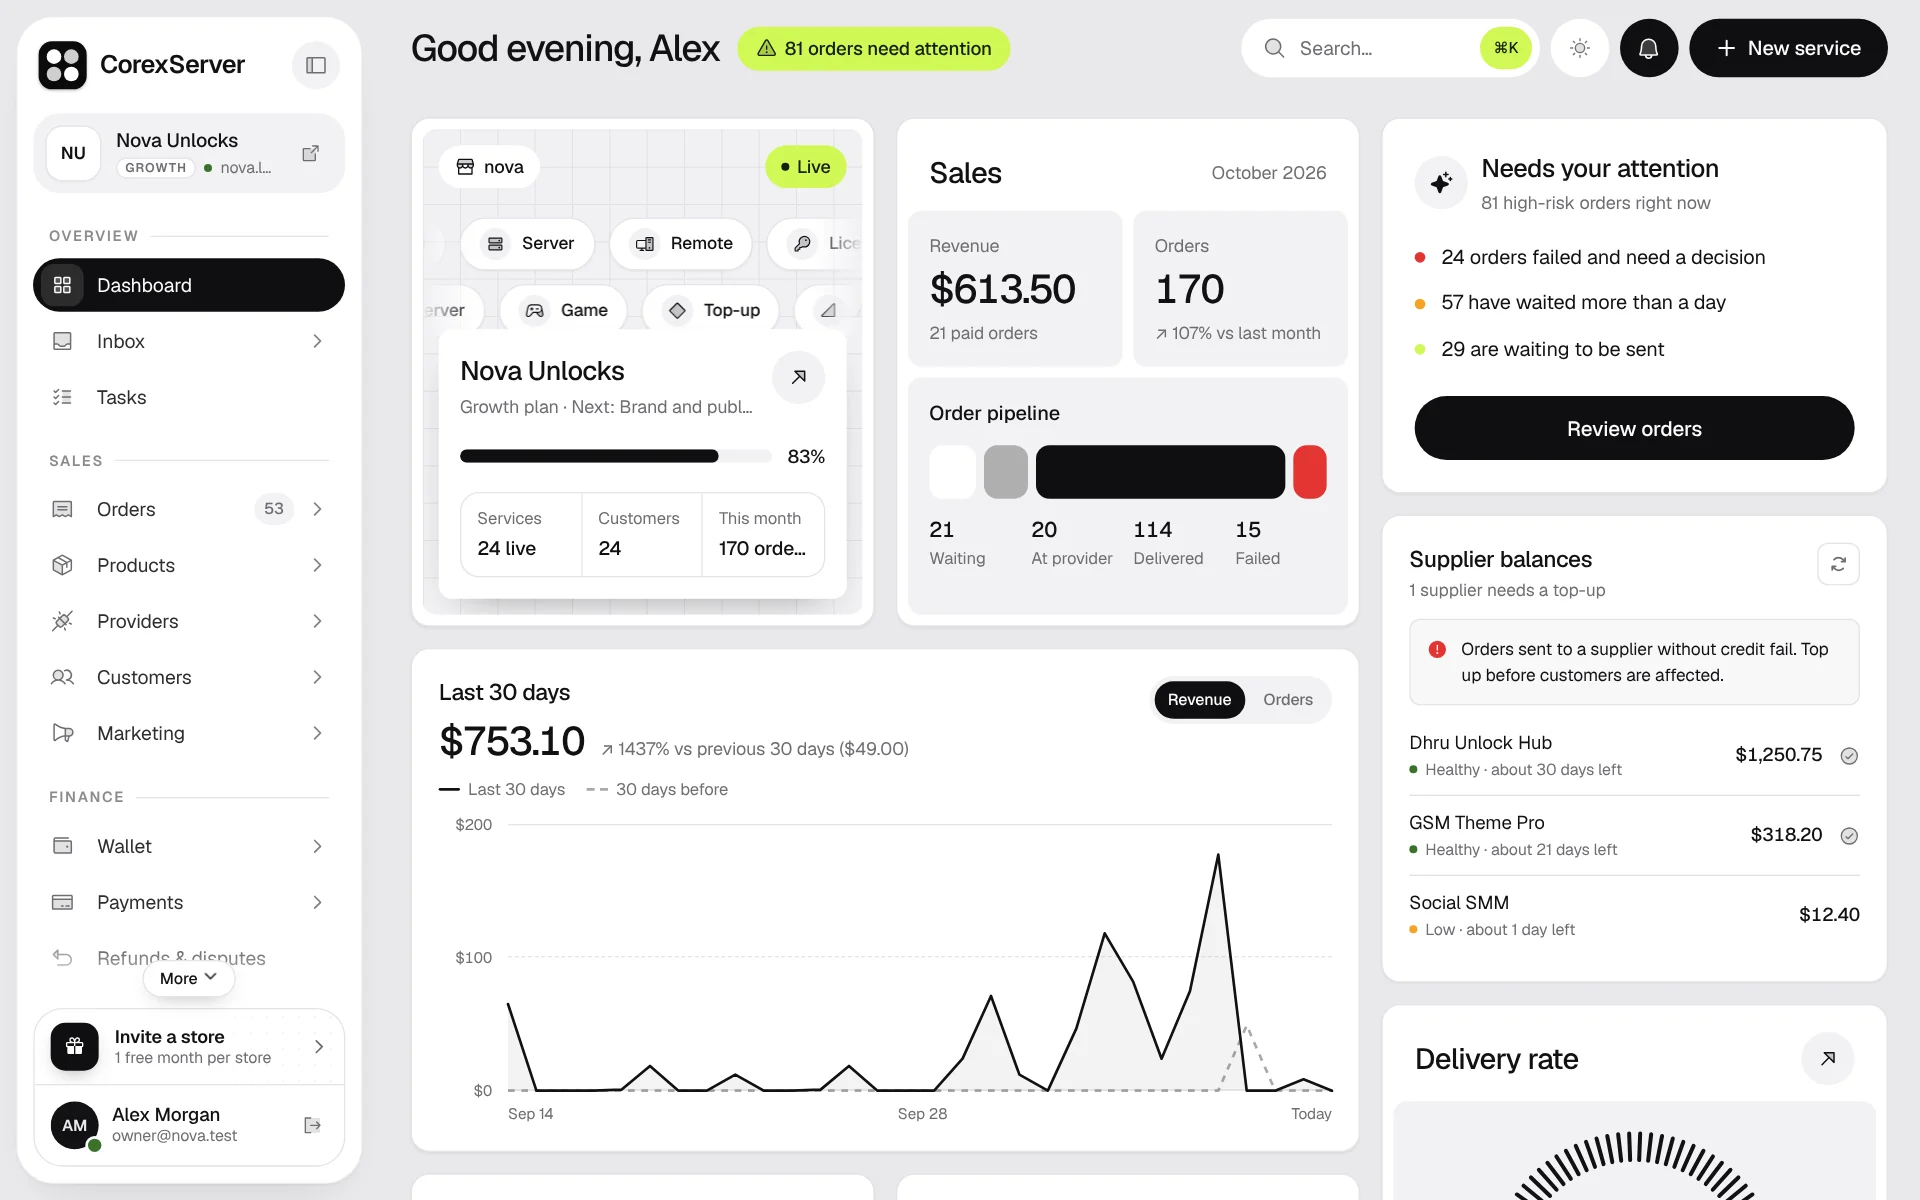
Task: Open the Invite a store promotion
Action: tap(189, 1046)
